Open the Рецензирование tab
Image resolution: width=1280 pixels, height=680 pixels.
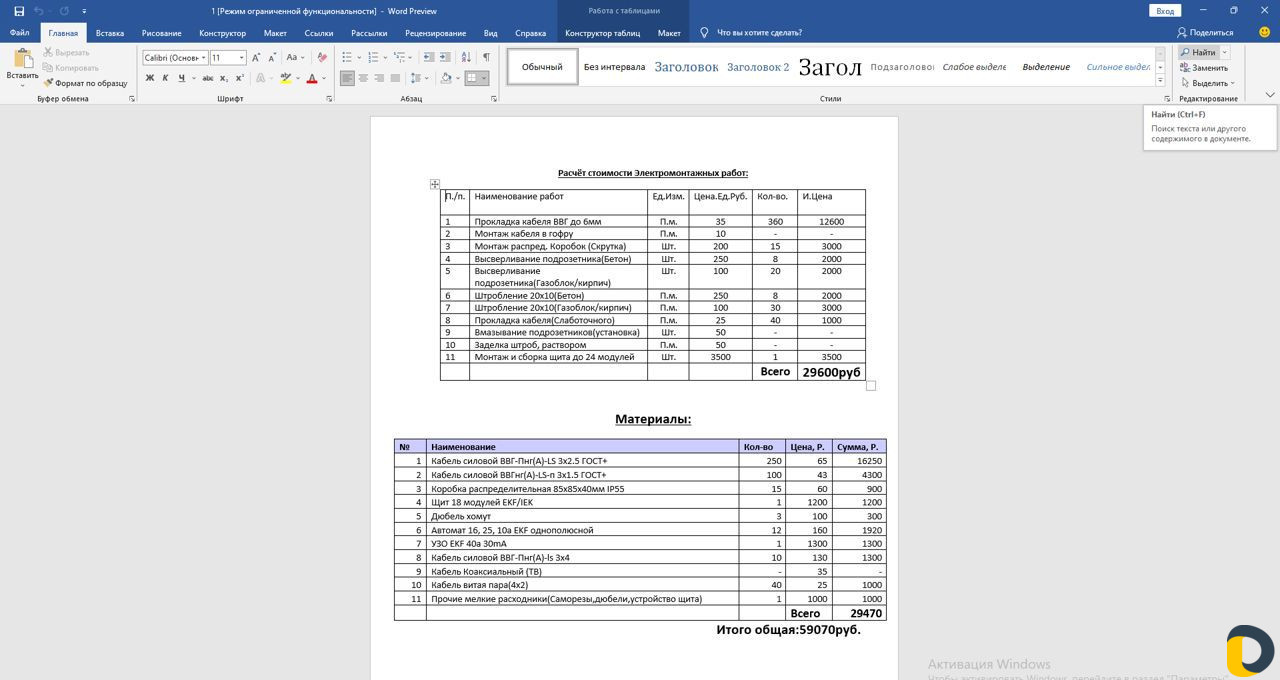435,33
